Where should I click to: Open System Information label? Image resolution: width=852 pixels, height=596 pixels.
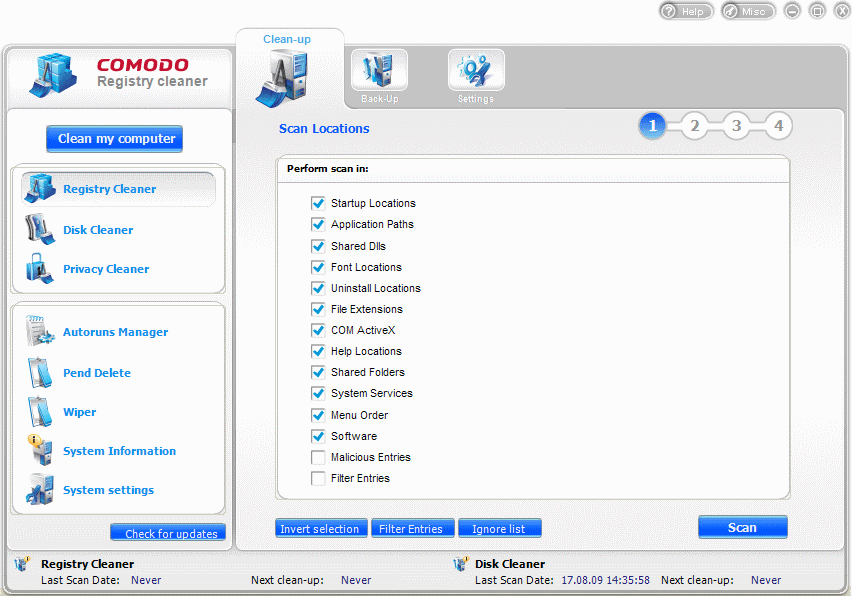coord(119,451)
